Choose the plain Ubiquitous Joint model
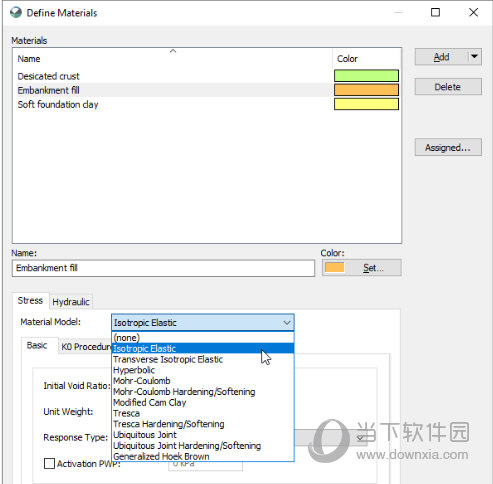This screenshot has width=493, height=484. point(203,435)
